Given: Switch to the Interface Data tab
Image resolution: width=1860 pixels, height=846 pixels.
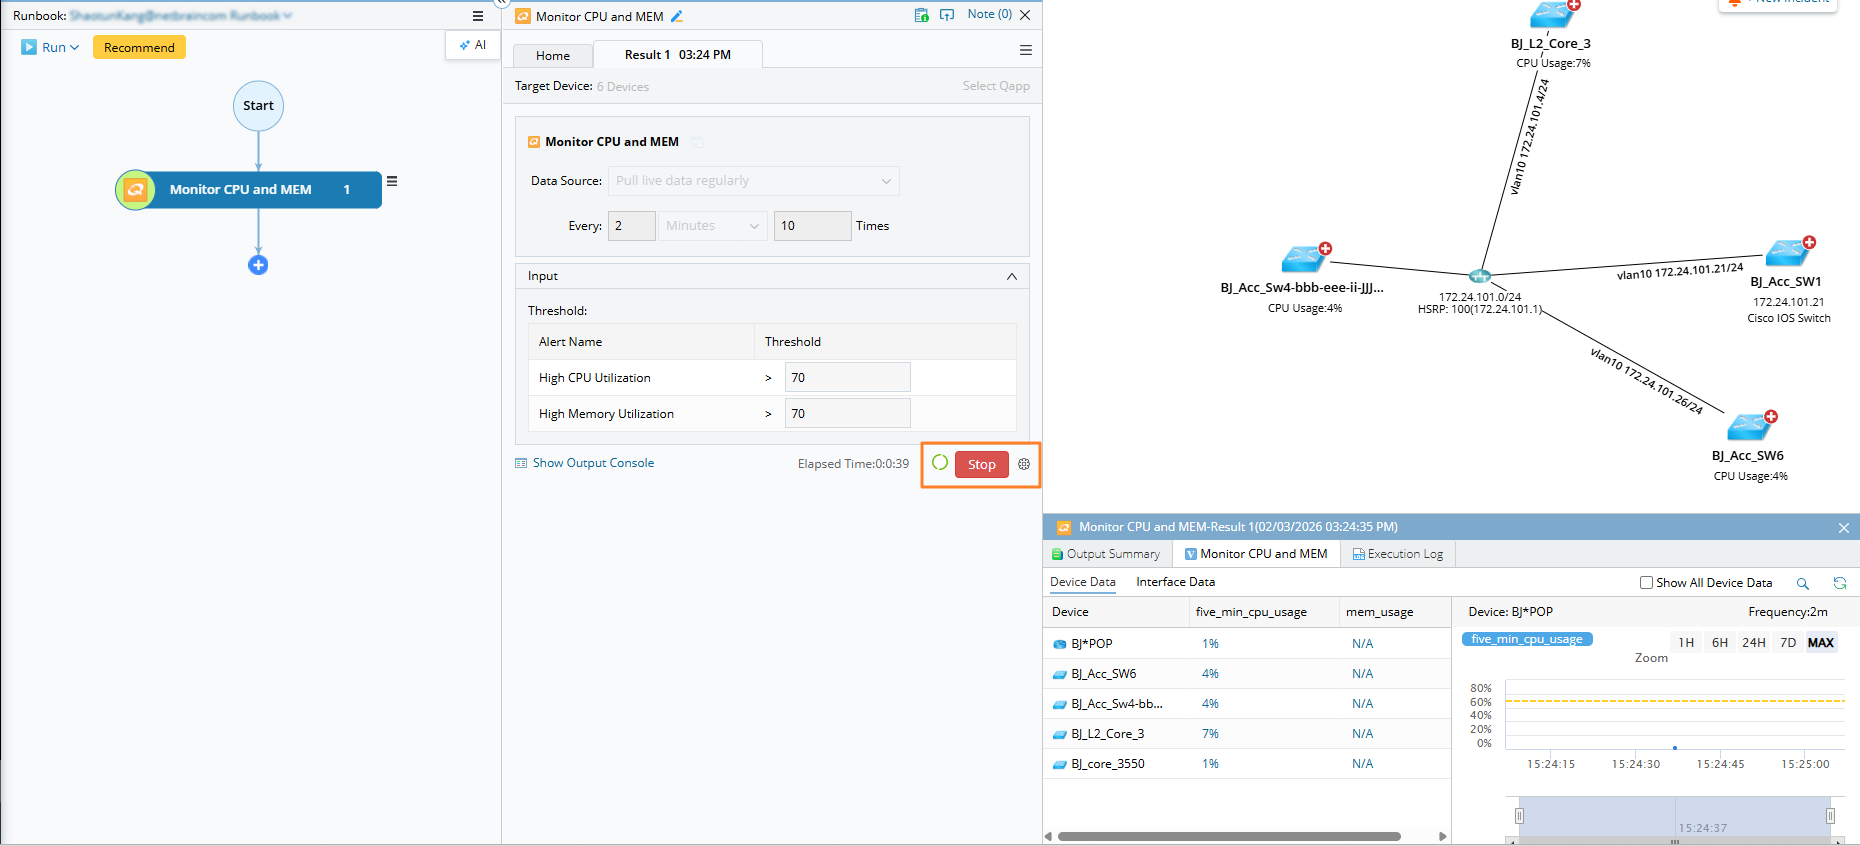Looking at the screenshot, I should click(x=1175, y=582).
